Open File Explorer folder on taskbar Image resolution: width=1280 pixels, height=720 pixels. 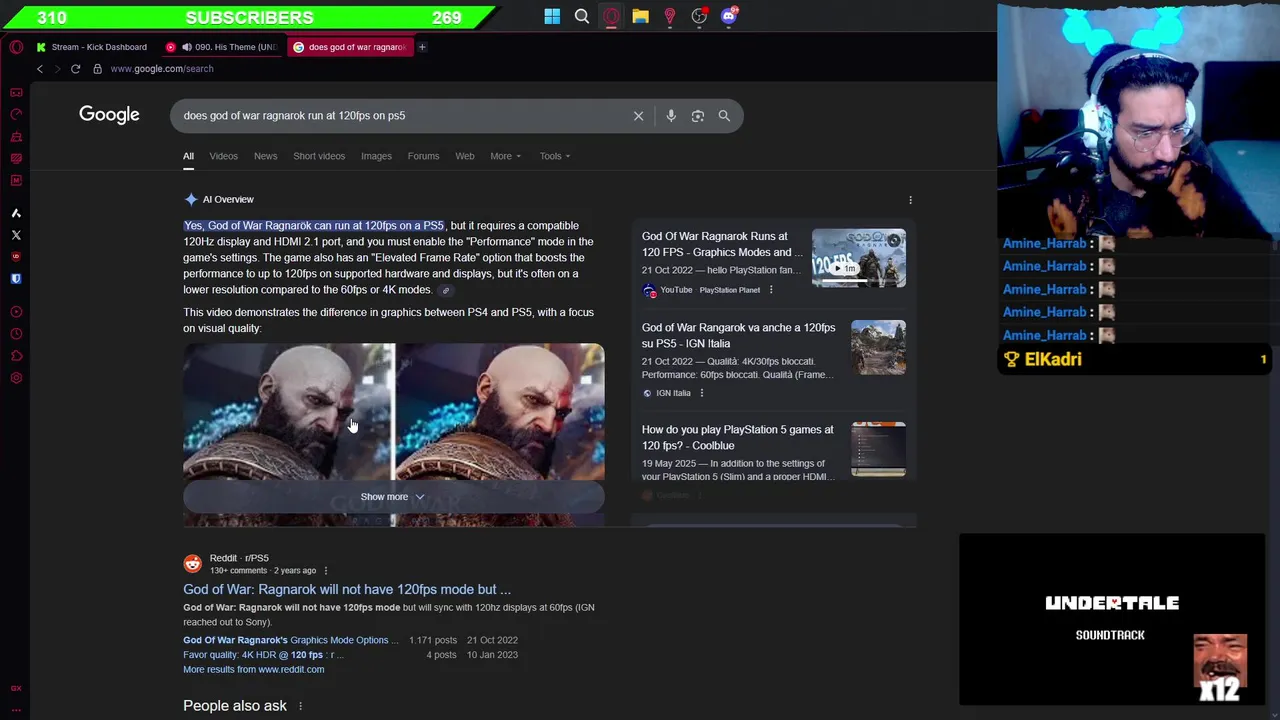tap(640, 16)
